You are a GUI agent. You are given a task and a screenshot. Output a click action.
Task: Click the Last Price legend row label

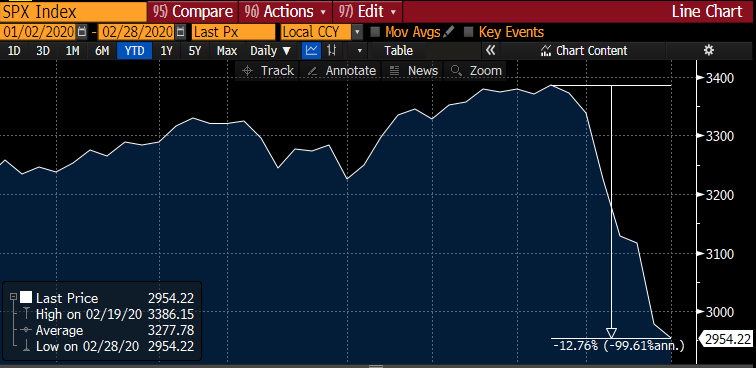(x=67, y=298)
